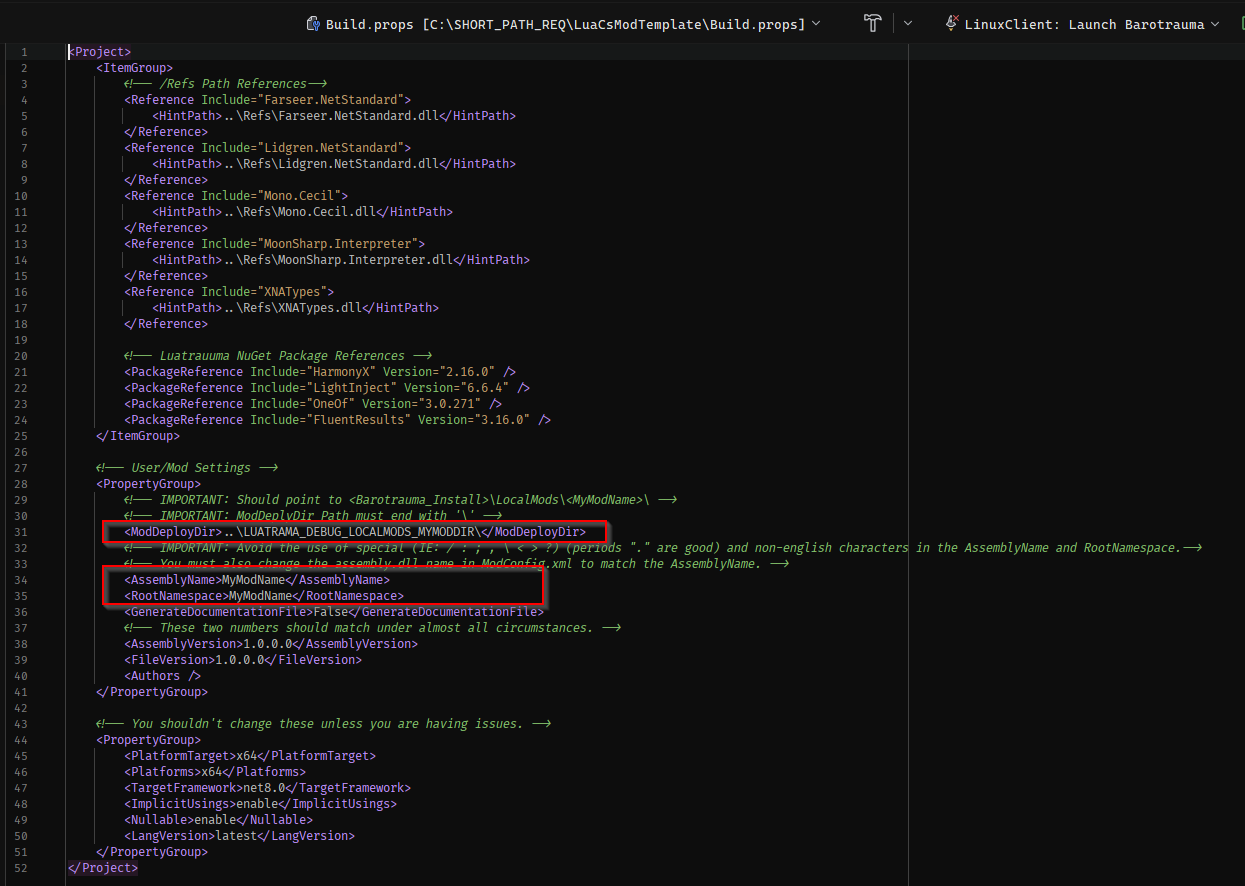The height and width of the screenshot is (886, 1245).
Task: Click the LangVersion latest line
Action: coord(239,835)
